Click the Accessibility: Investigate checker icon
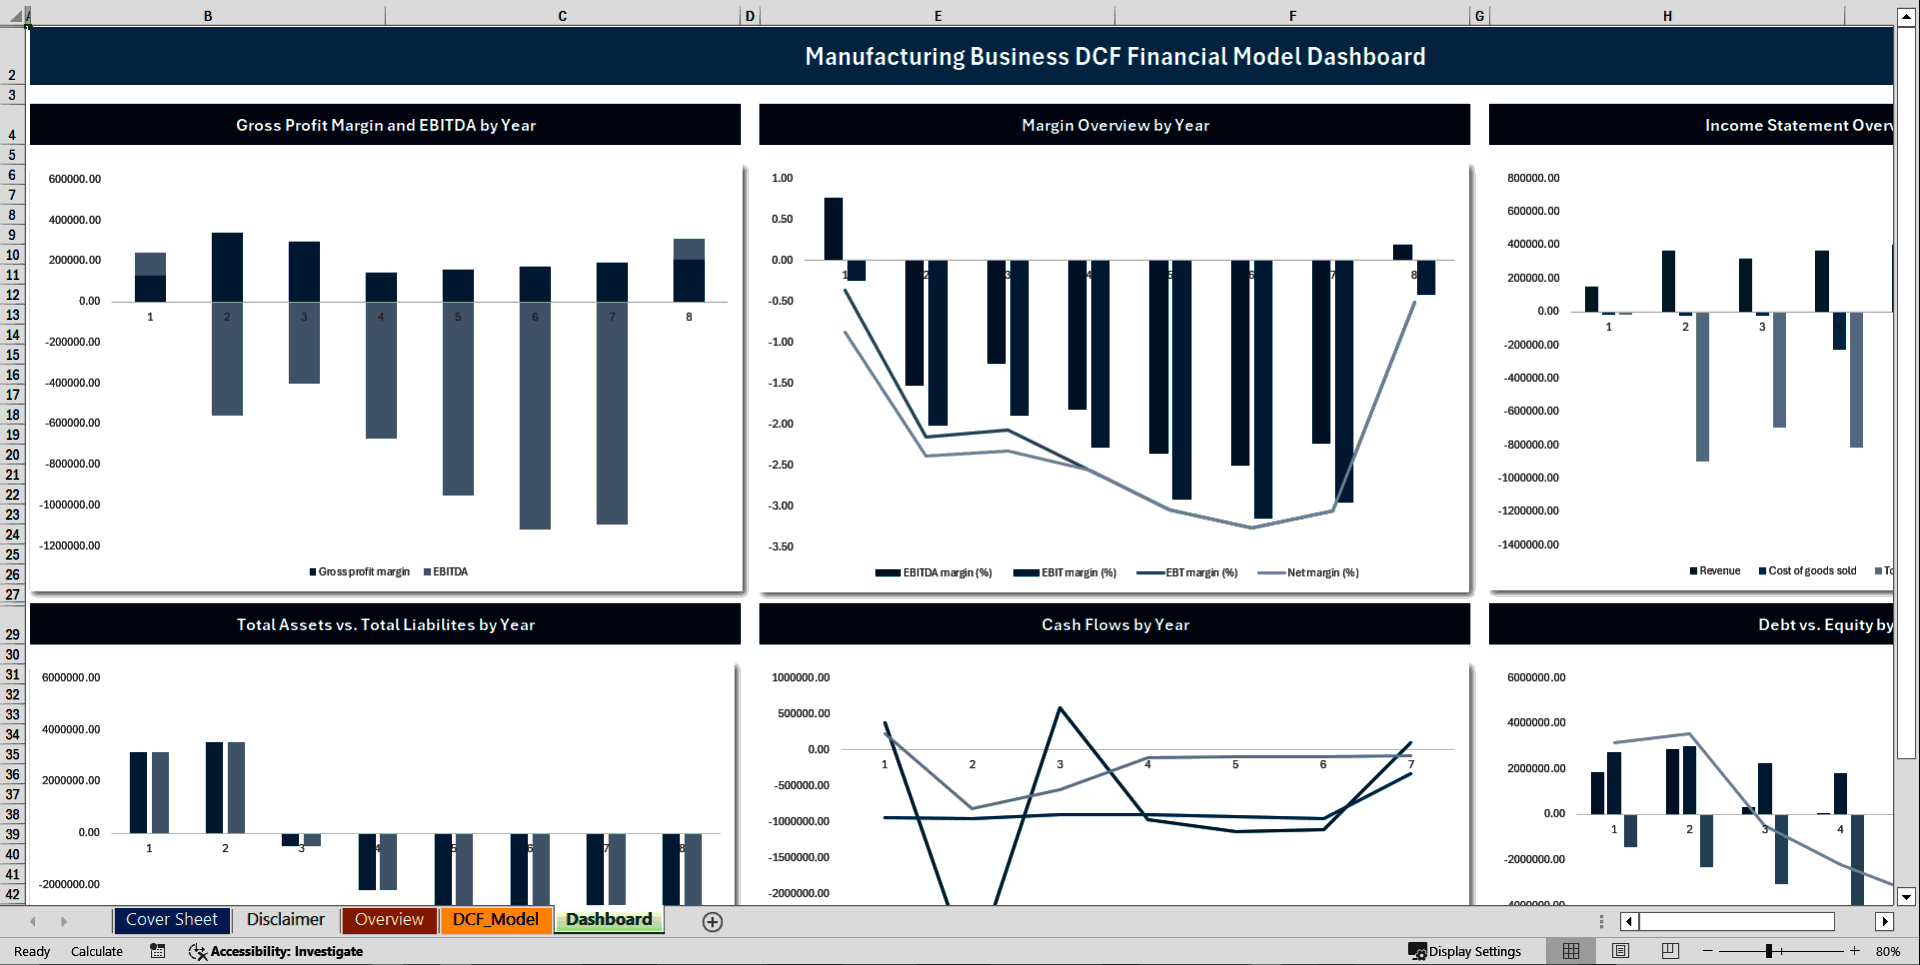This screenshot has height=965, width=1920. (x=197, y=951)
